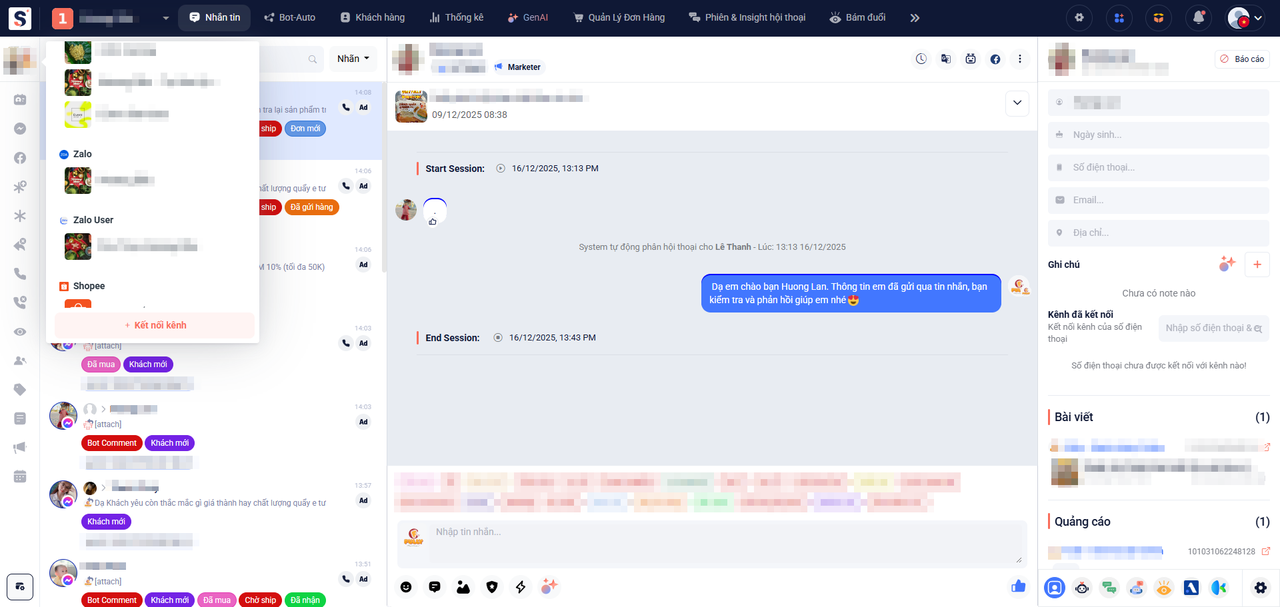This screenshot has width=1280, height=607.
Task: Click the image attachment icon below message box
Action: (x=463, y=587)
